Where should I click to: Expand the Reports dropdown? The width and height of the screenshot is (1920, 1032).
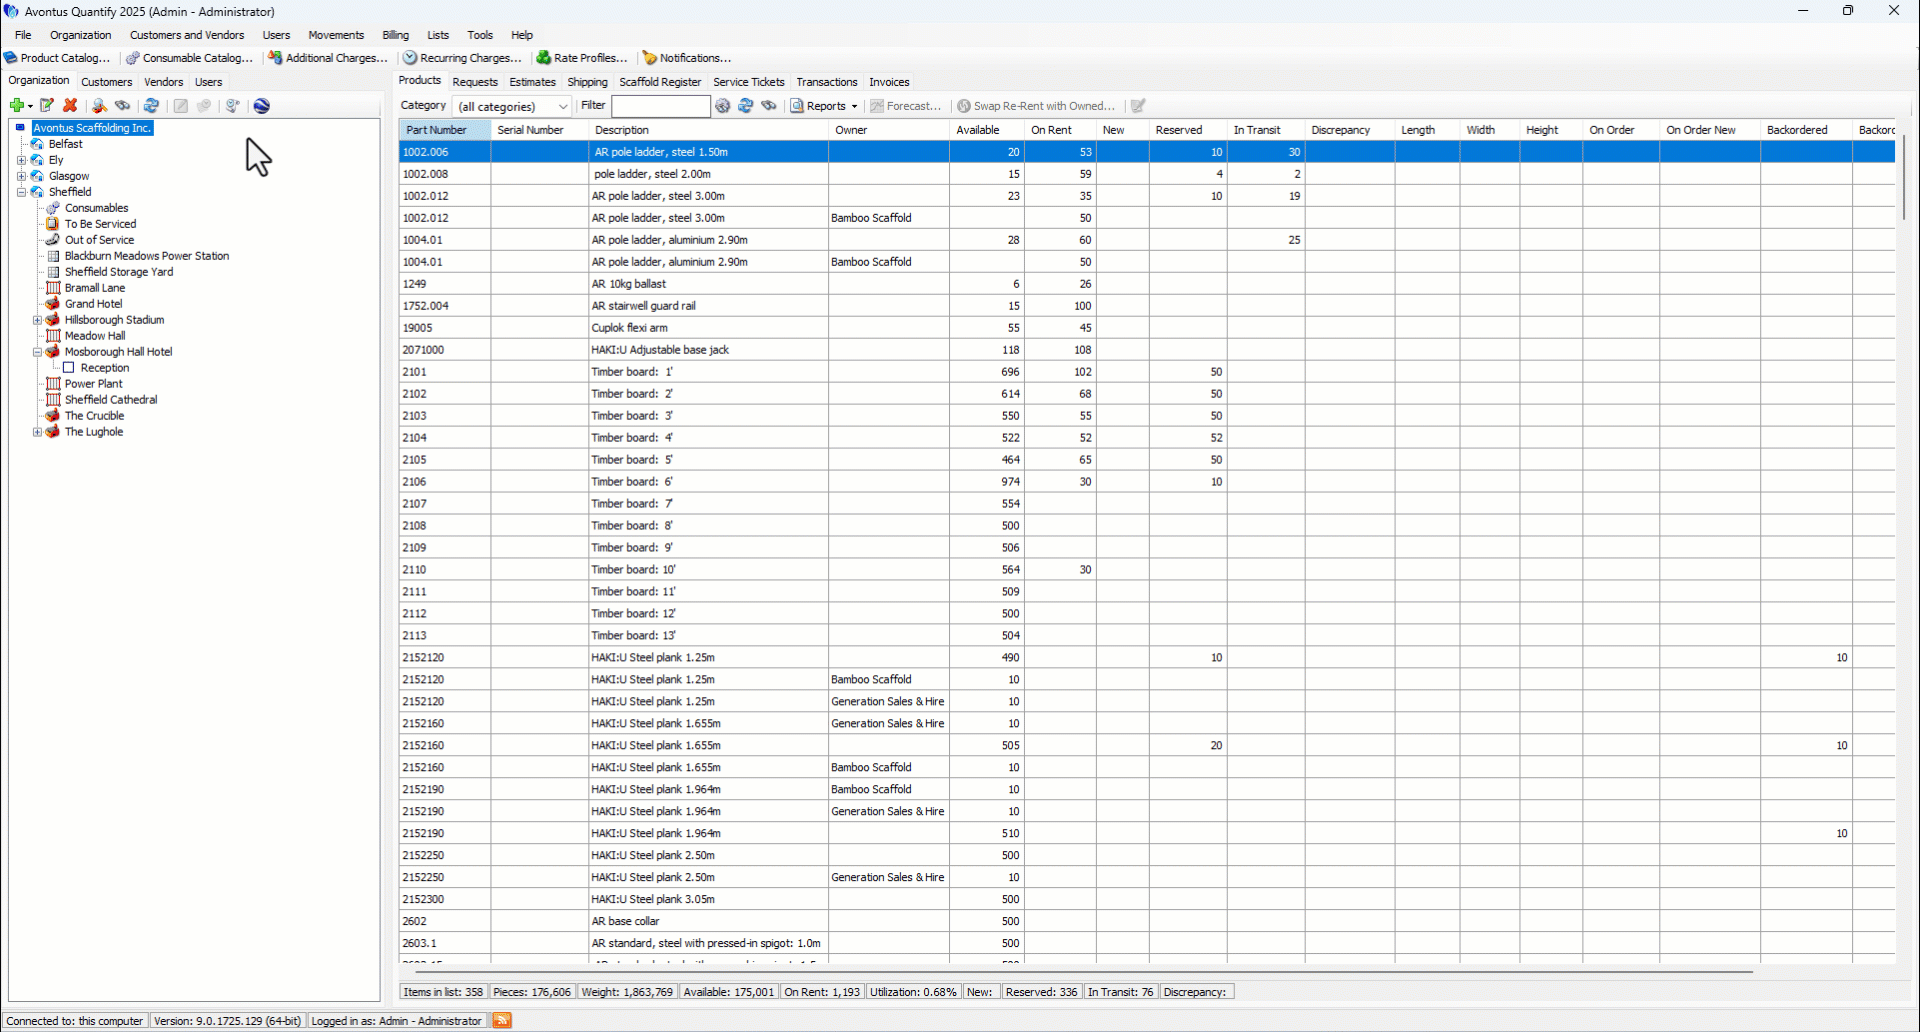point(854,106)
